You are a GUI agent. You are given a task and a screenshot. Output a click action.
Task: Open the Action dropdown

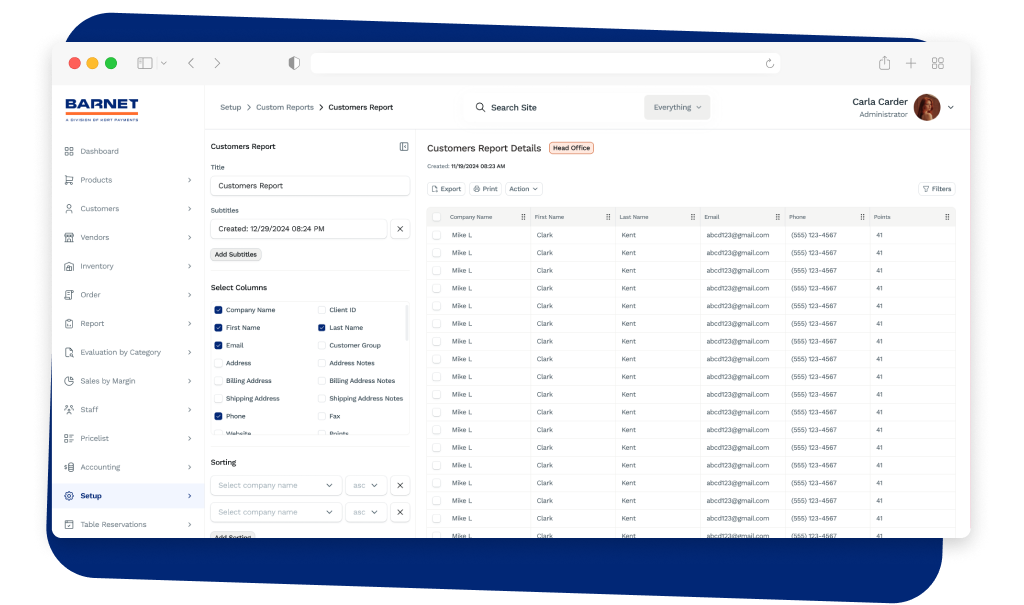(523, 189)
